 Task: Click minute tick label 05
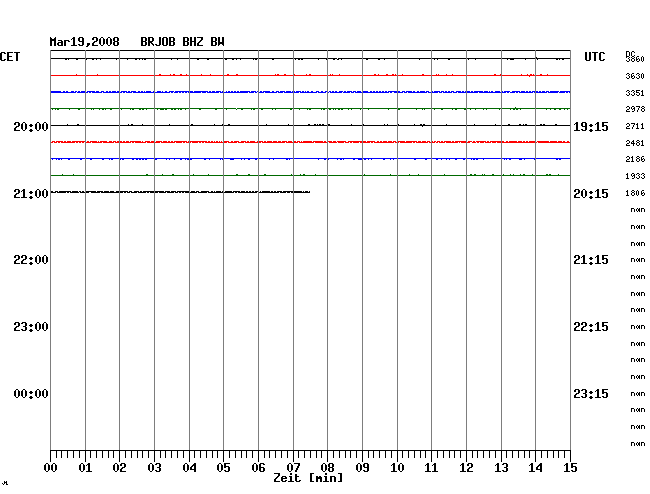pyautogui.click(x=223, y=468)
